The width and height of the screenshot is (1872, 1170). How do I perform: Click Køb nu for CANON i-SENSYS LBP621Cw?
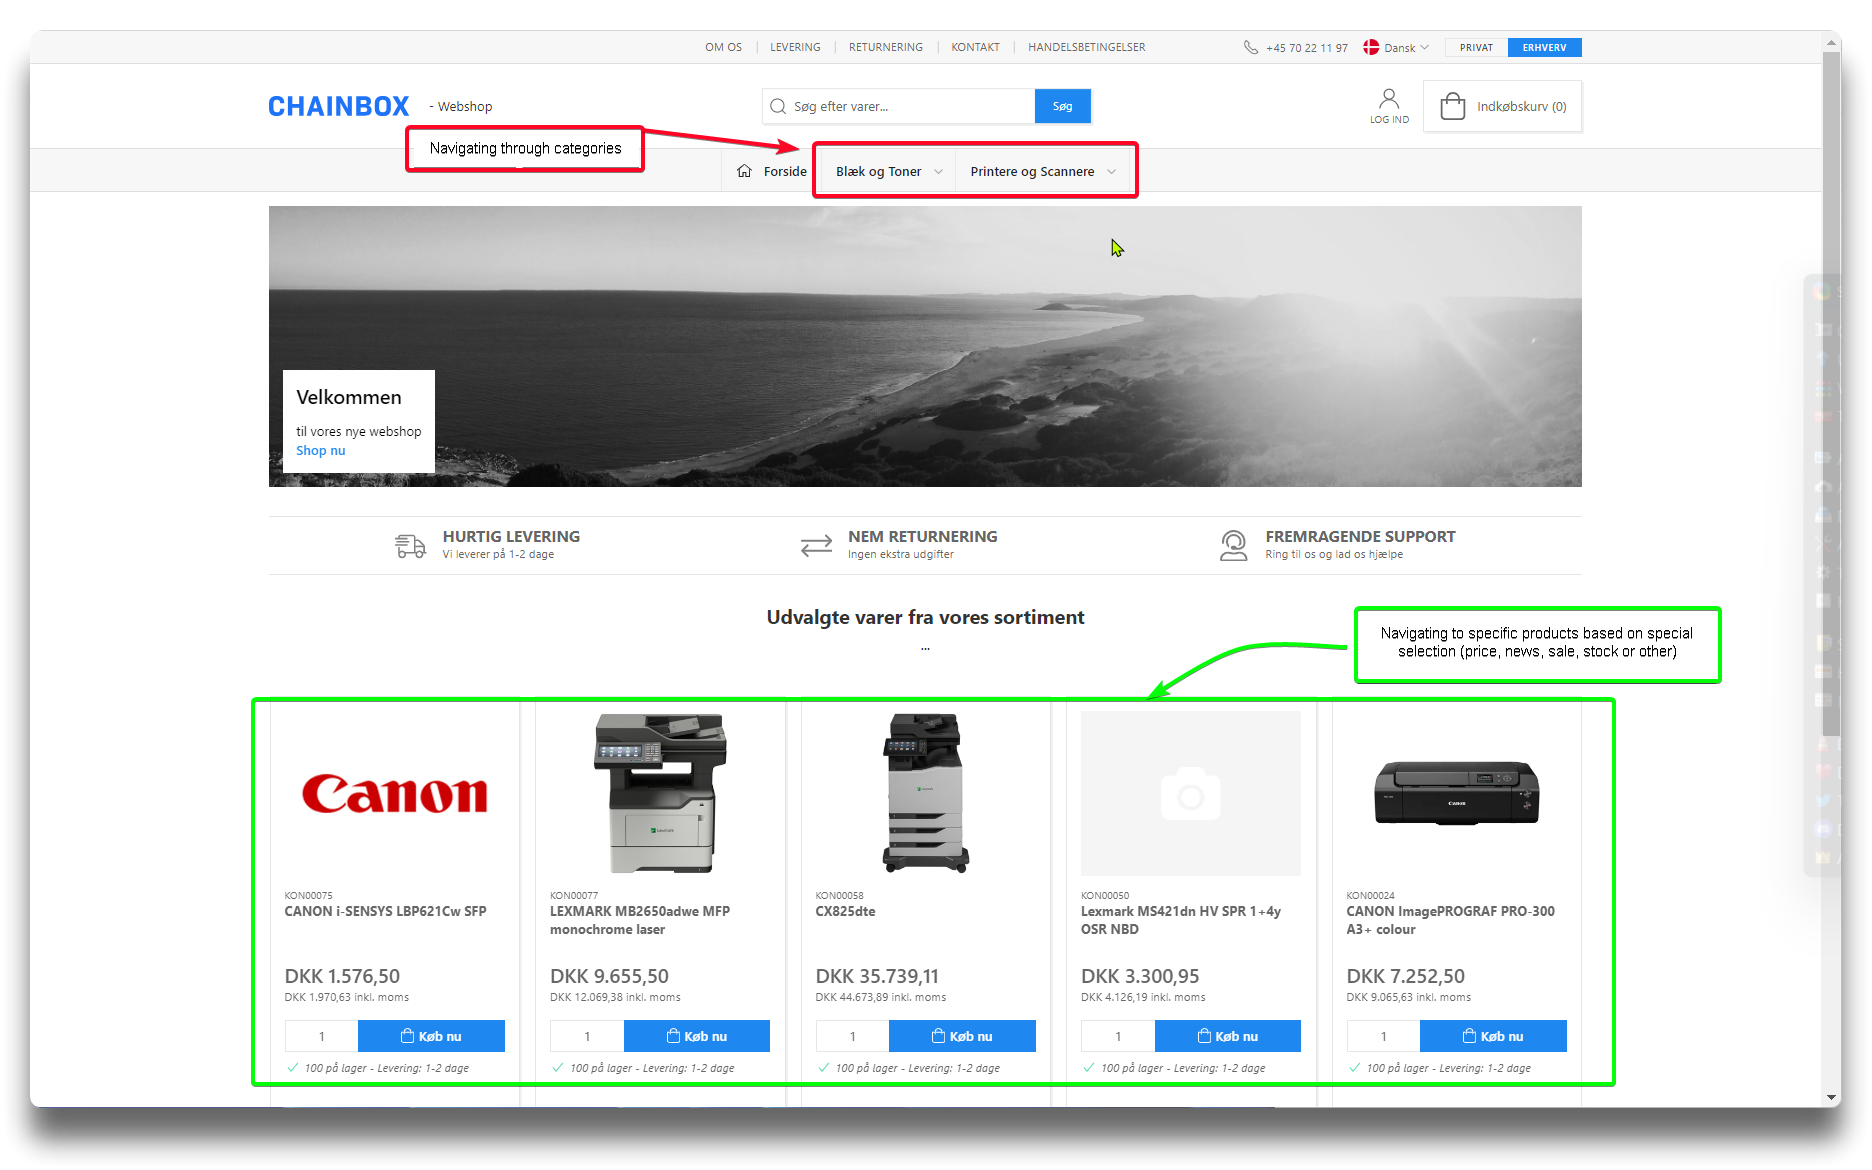pyautogui.click(x=431, y=1036)
